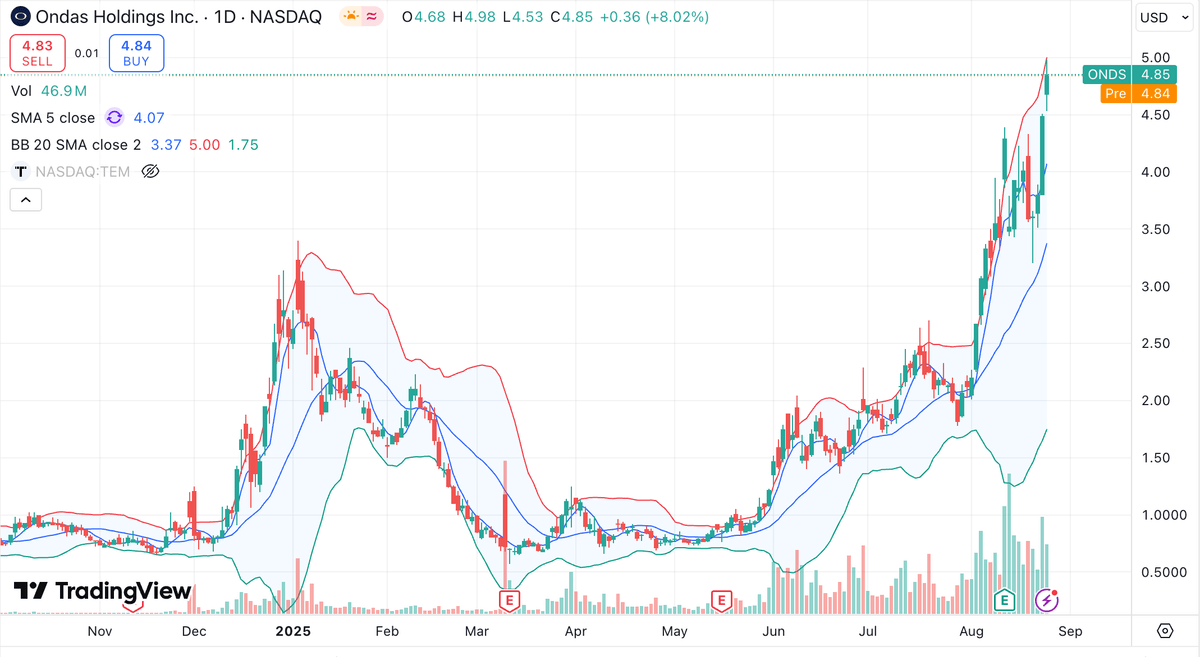Click the 2025 label on time axis
This screenshot has height=657, width=1200.
tap(295, 631)
